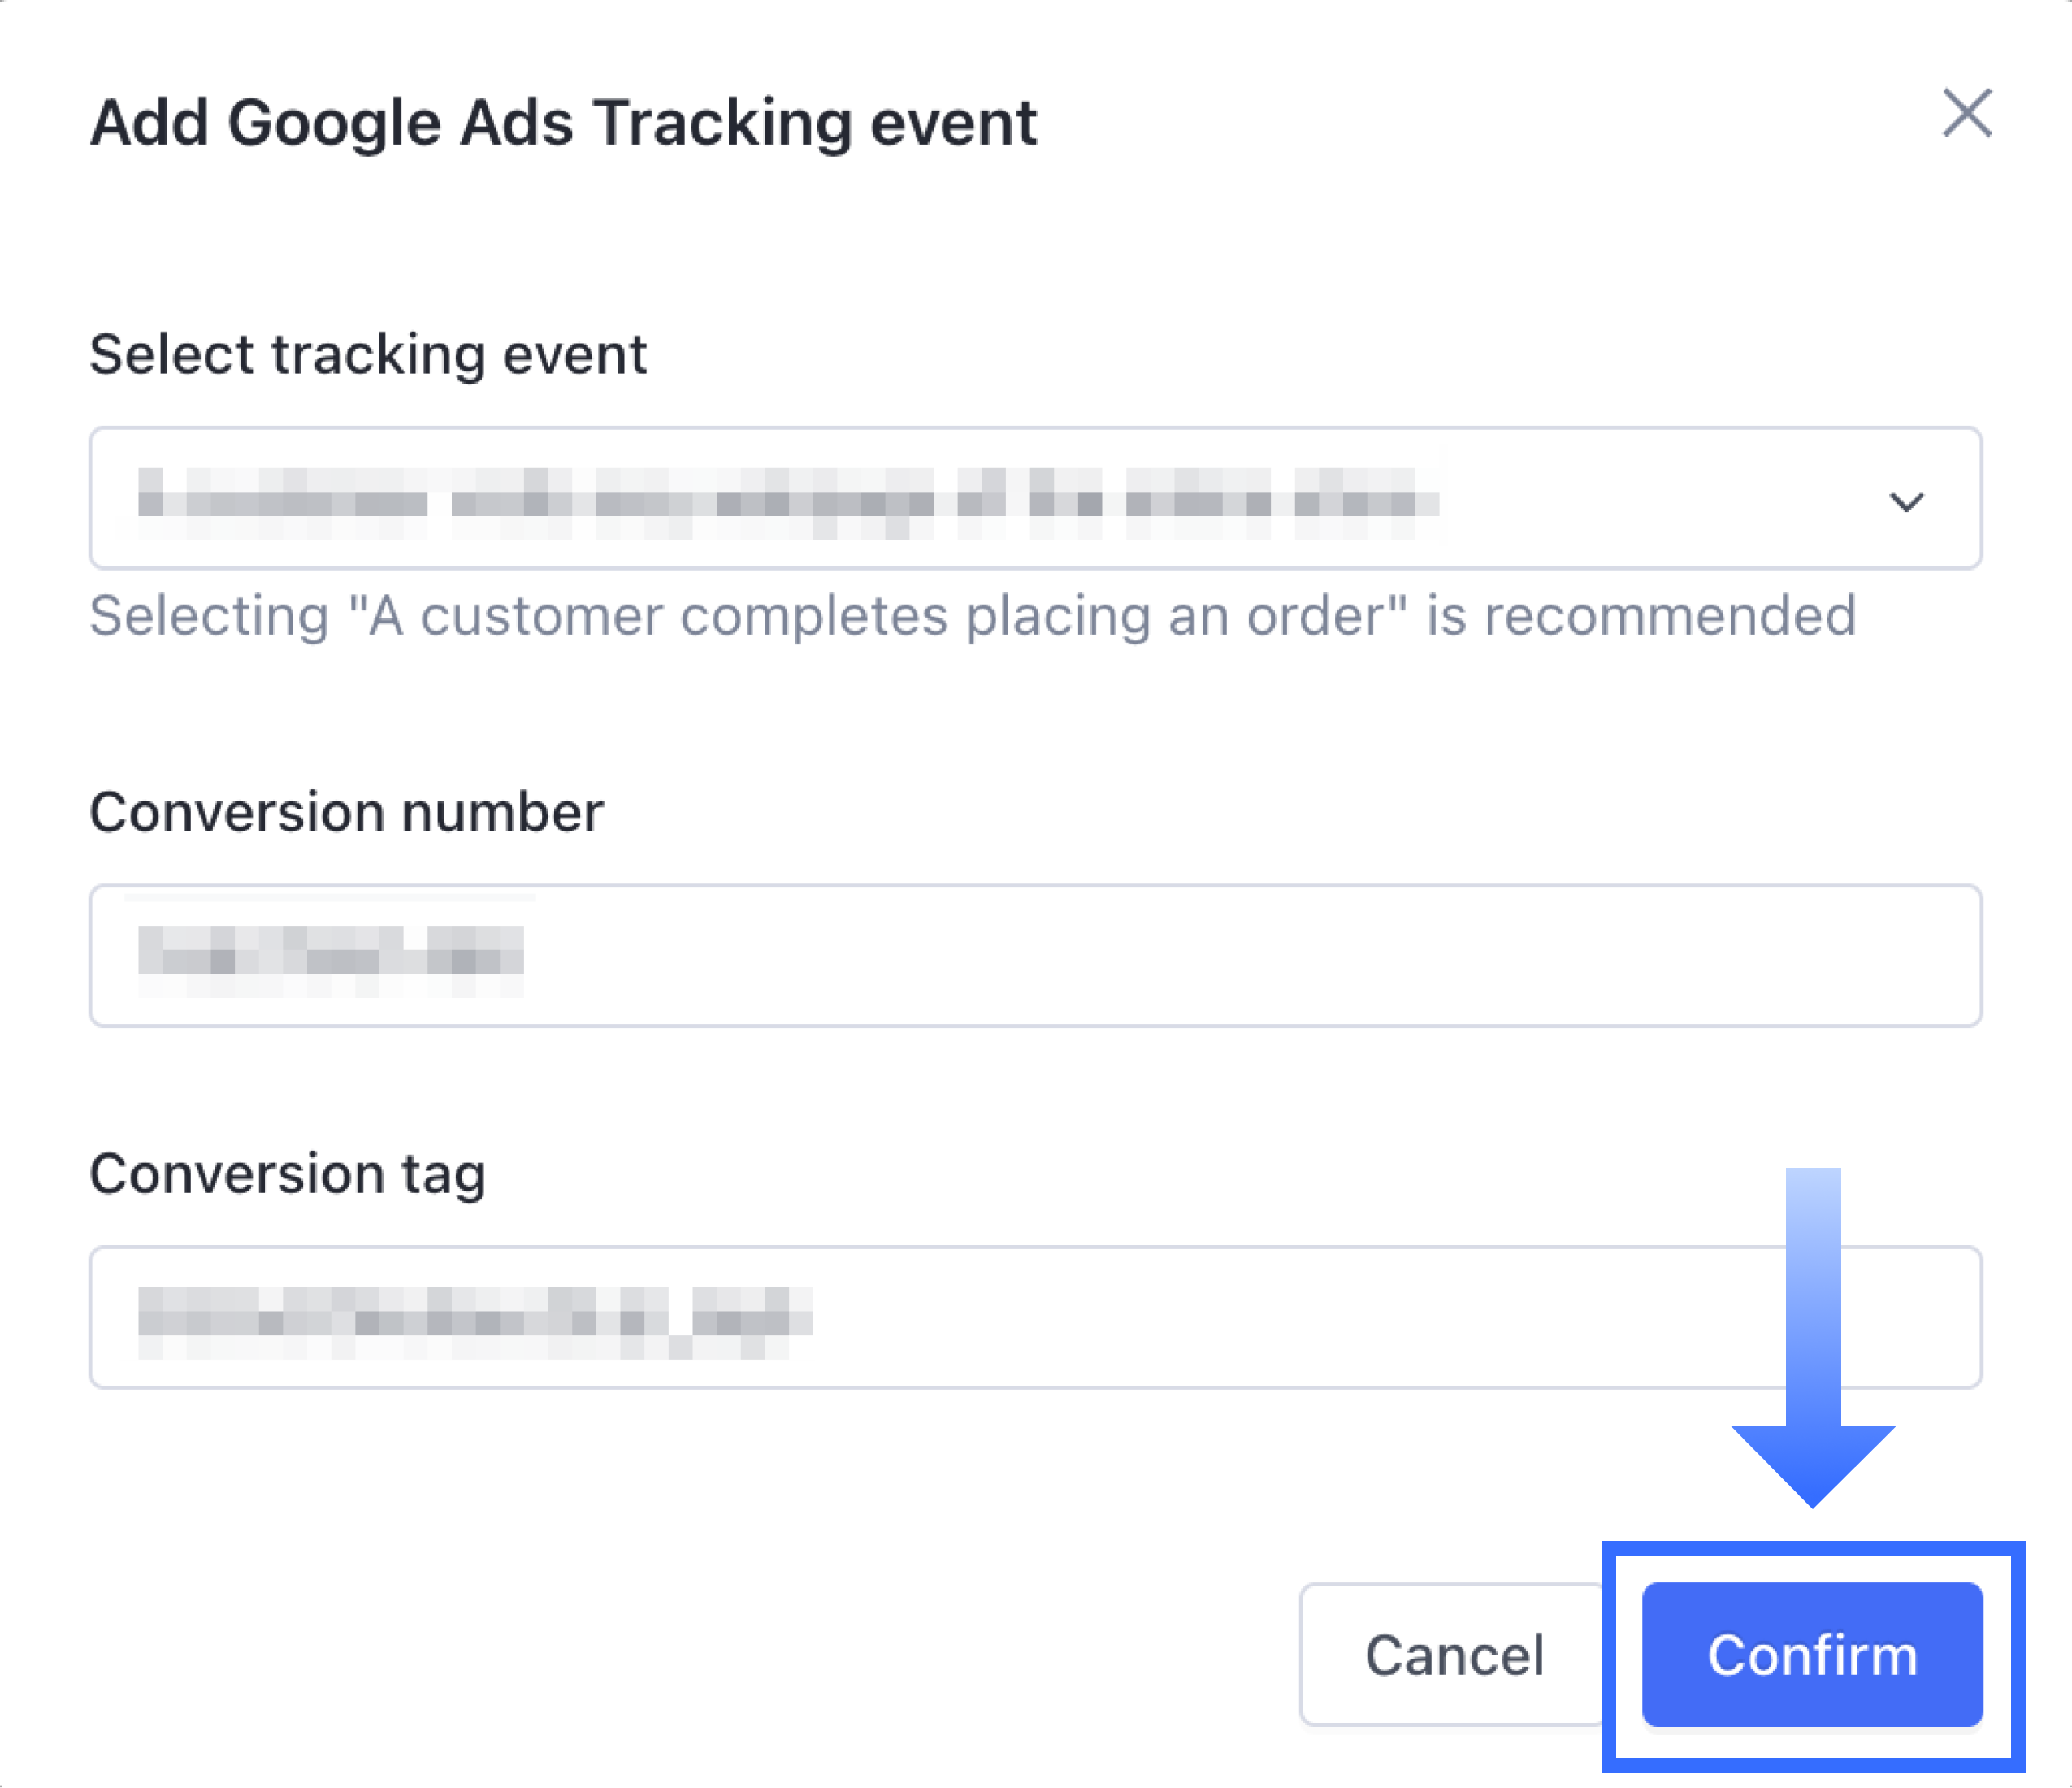Viewport: 2072px width, 1788px height.
Task: Click into the Conversion tag field
Action: click(x=1034, y=1316)
